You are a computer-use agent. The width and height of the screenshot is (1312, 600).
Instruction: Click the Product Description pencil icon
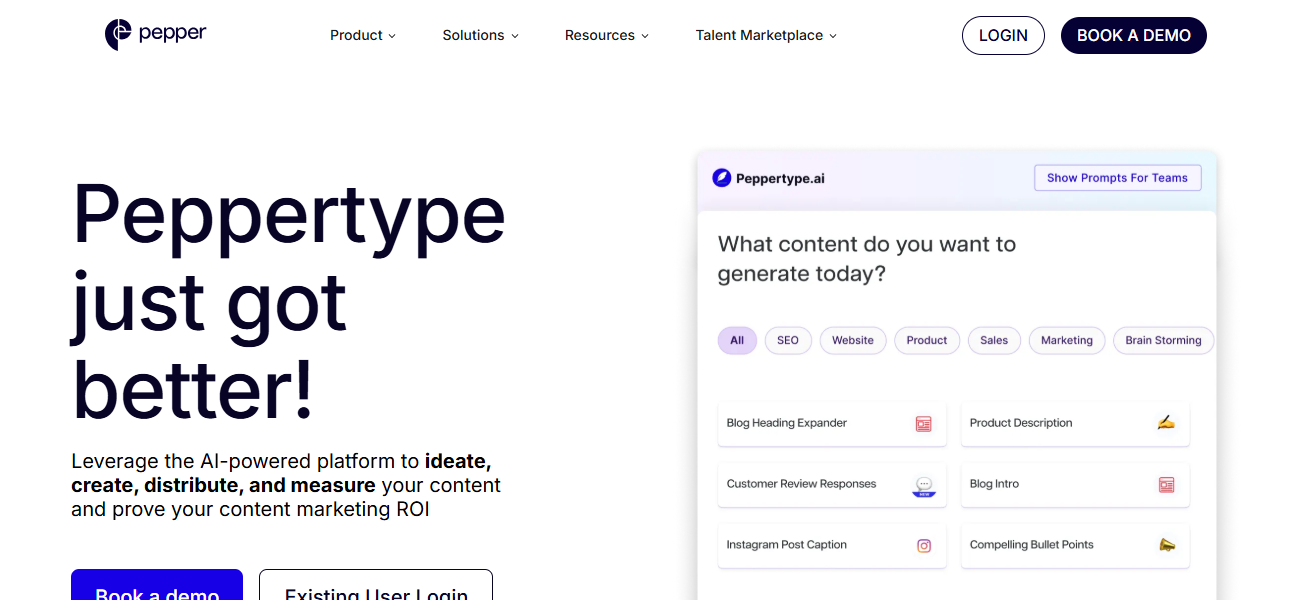click(x=1166, y=423)
